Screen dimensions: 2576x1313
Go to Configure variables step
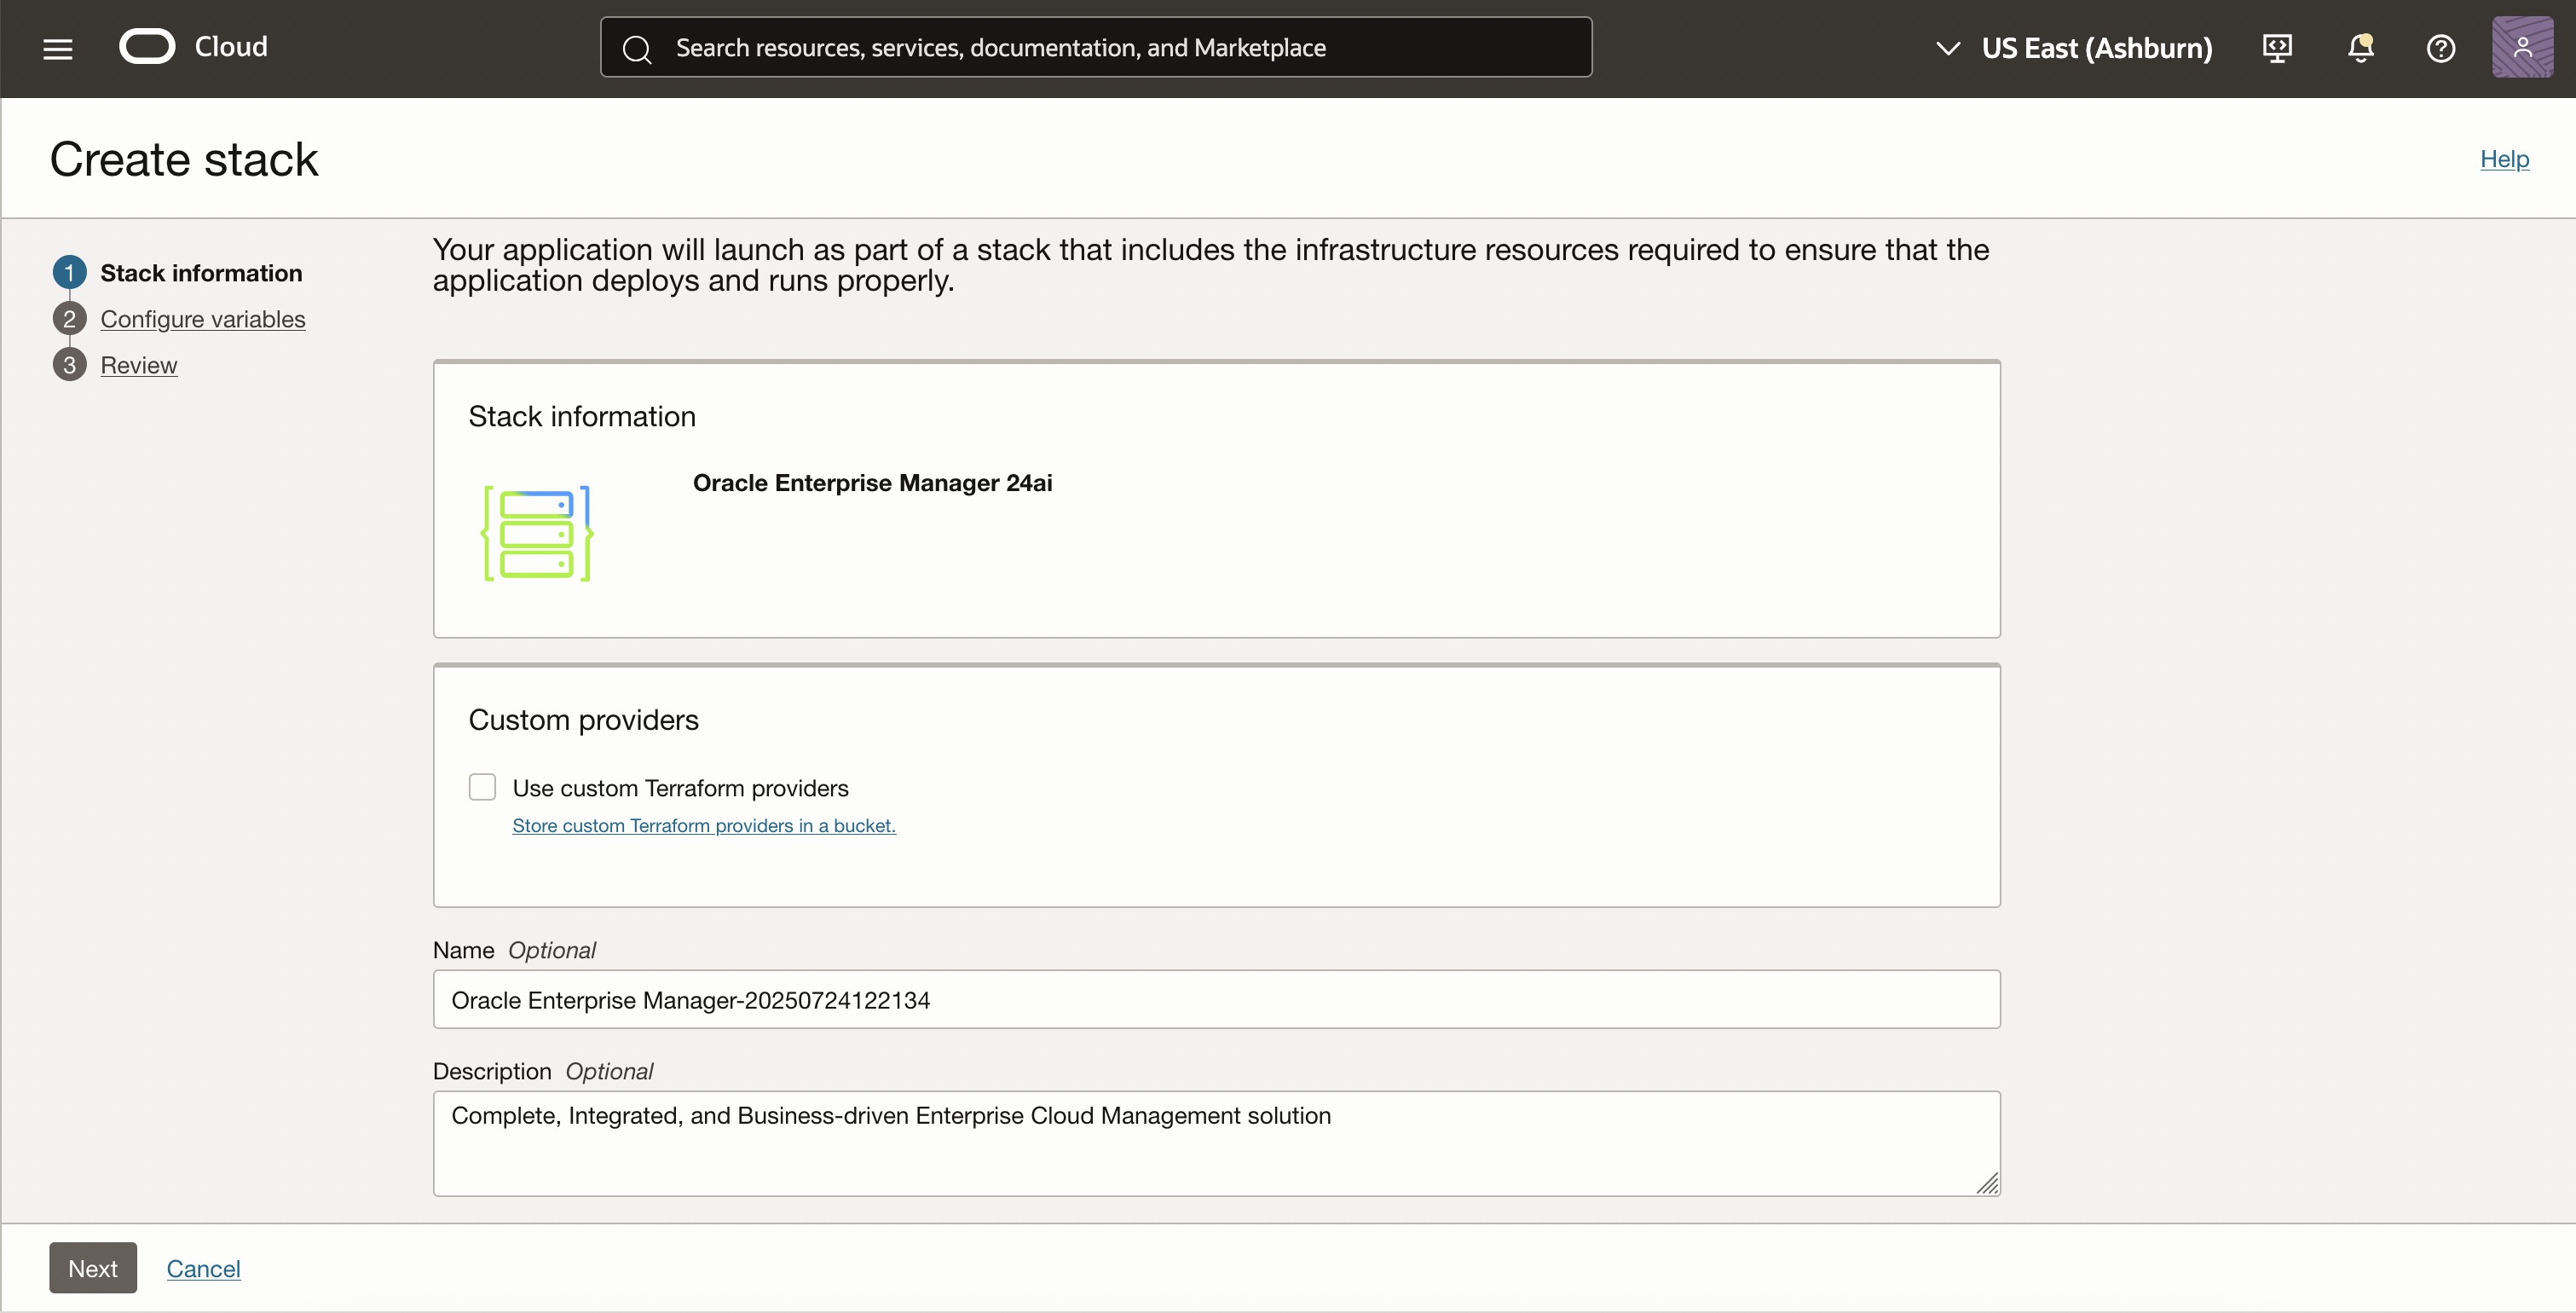pos(202,319)
